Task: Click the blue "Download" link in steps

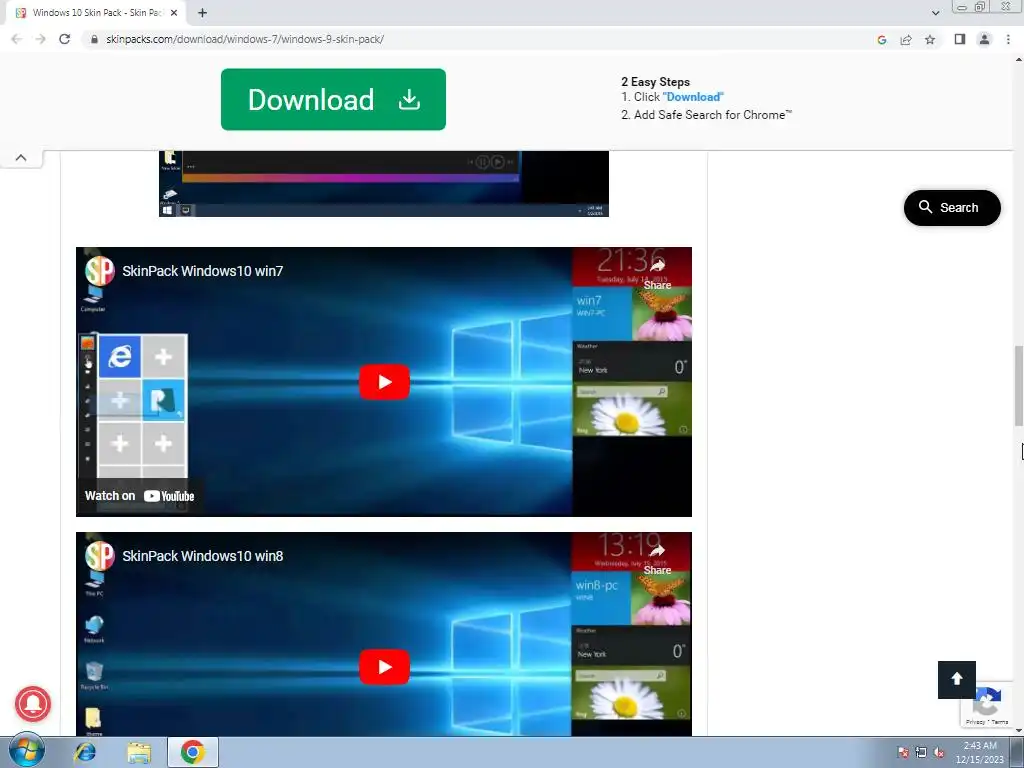Action: (693, 97)
